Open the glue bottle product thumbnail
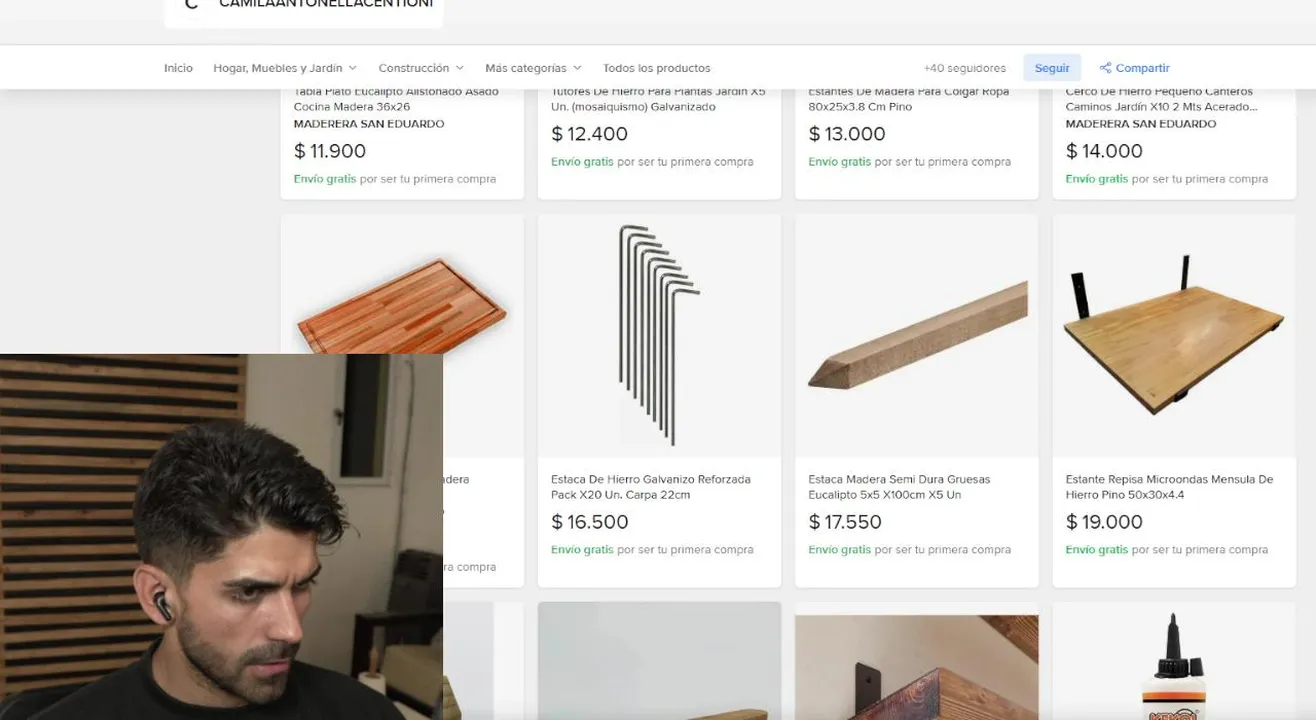Image resolution: width=1316 pixels, height=720 pixels. coord(1174,661)
